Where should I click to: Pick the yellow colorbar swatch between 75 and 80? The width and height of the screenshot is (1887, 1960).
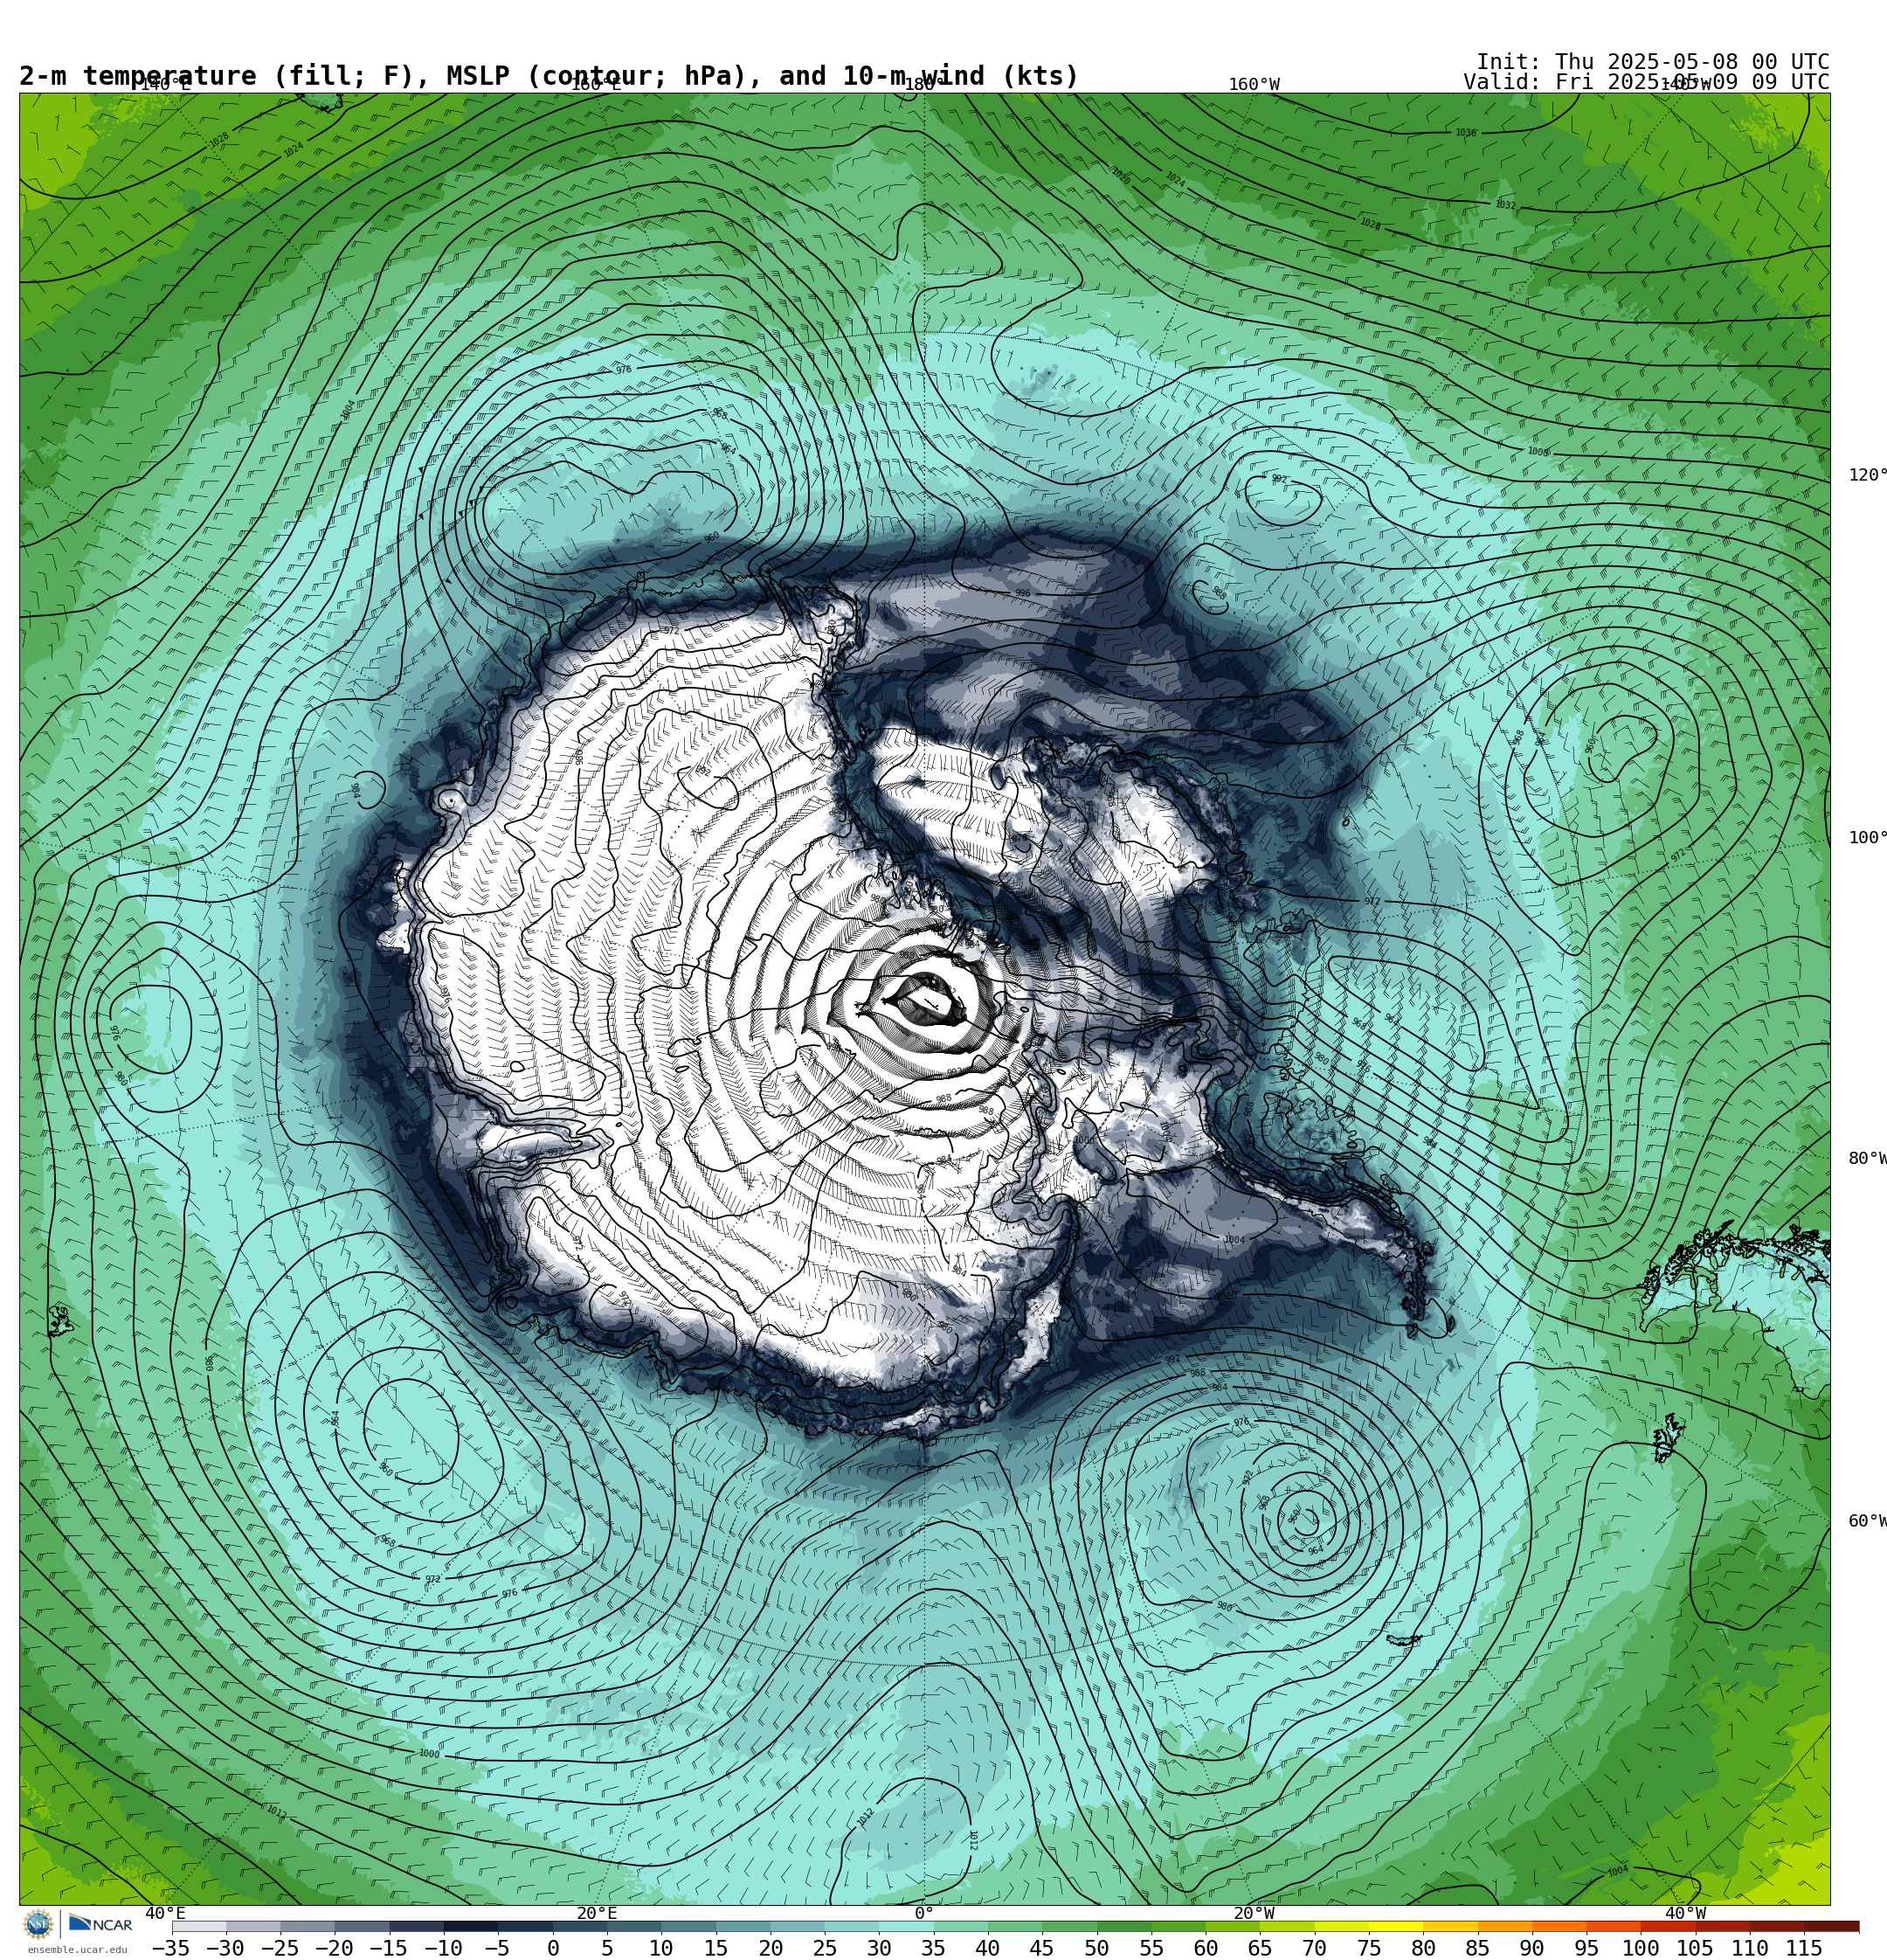(x=1395, y=1926)
